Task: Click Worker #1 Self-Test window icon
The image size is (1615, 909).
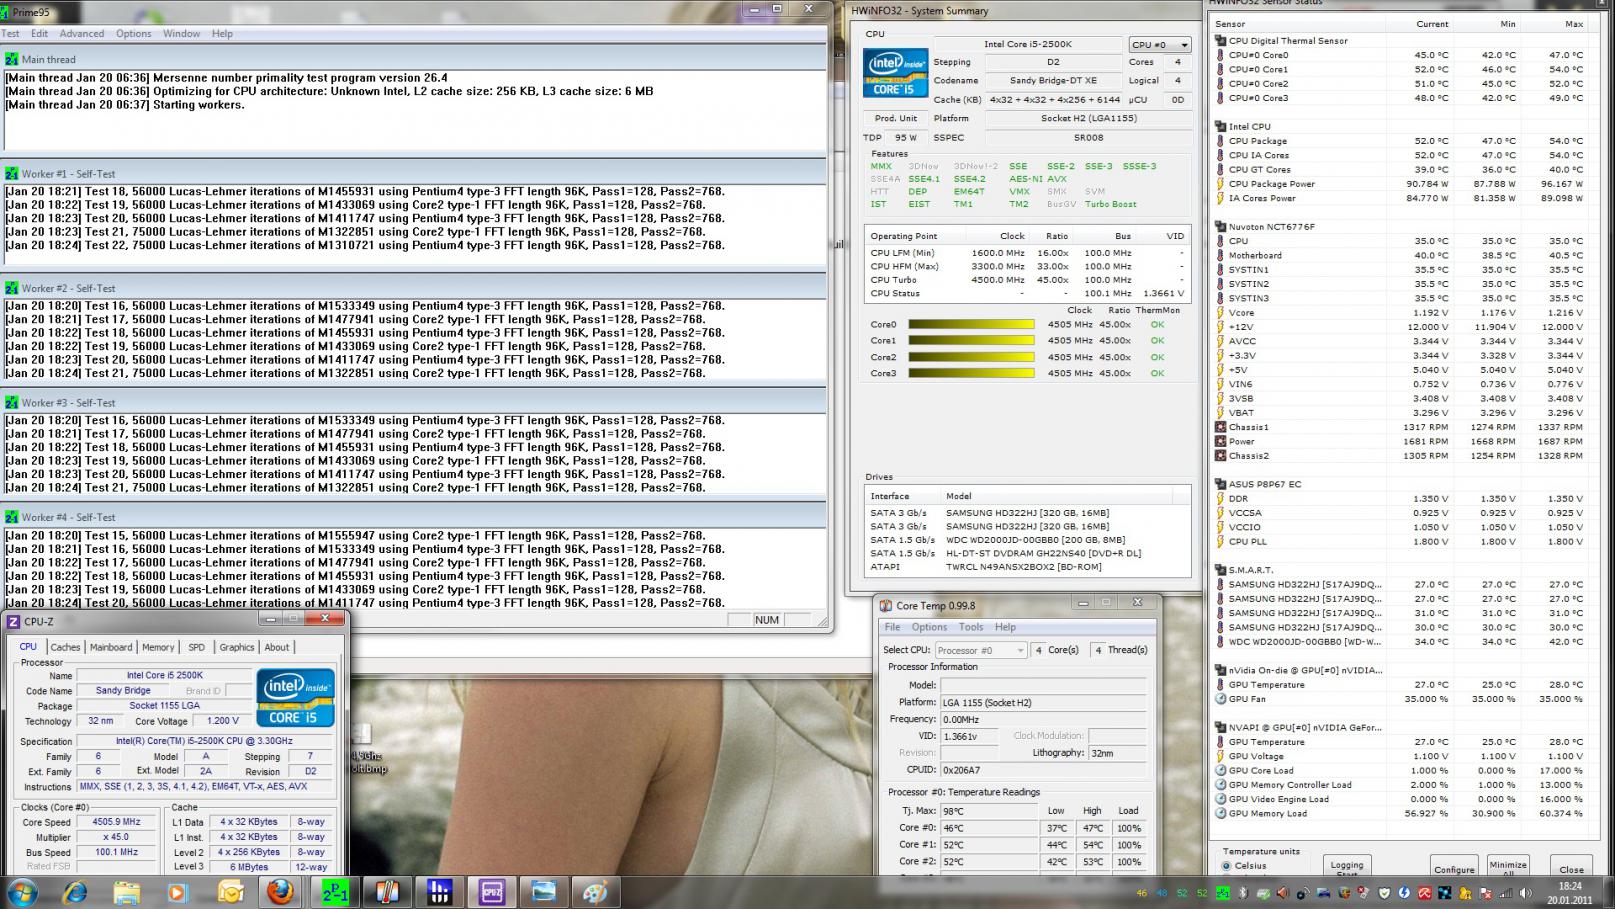Action: pyautogui.click(x=12, y=174)
